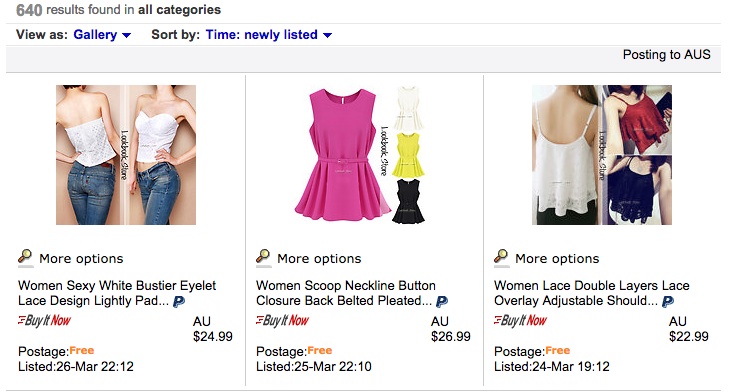The width and height of the screenshot is (729, 392).
Task: Click More options under lace camisole
Action: 557,259
